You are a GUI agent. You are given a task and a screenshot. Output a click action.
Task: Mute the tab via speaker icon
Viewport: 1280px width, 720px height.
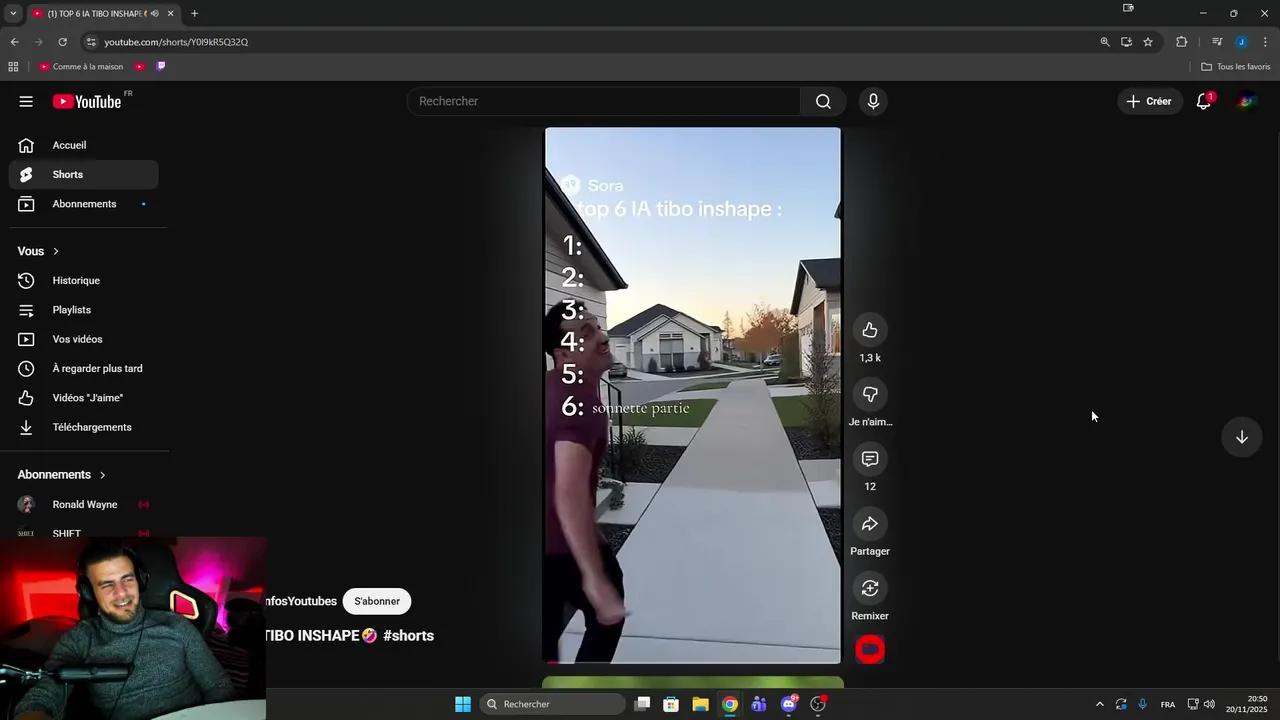click(x=154, y=14)
